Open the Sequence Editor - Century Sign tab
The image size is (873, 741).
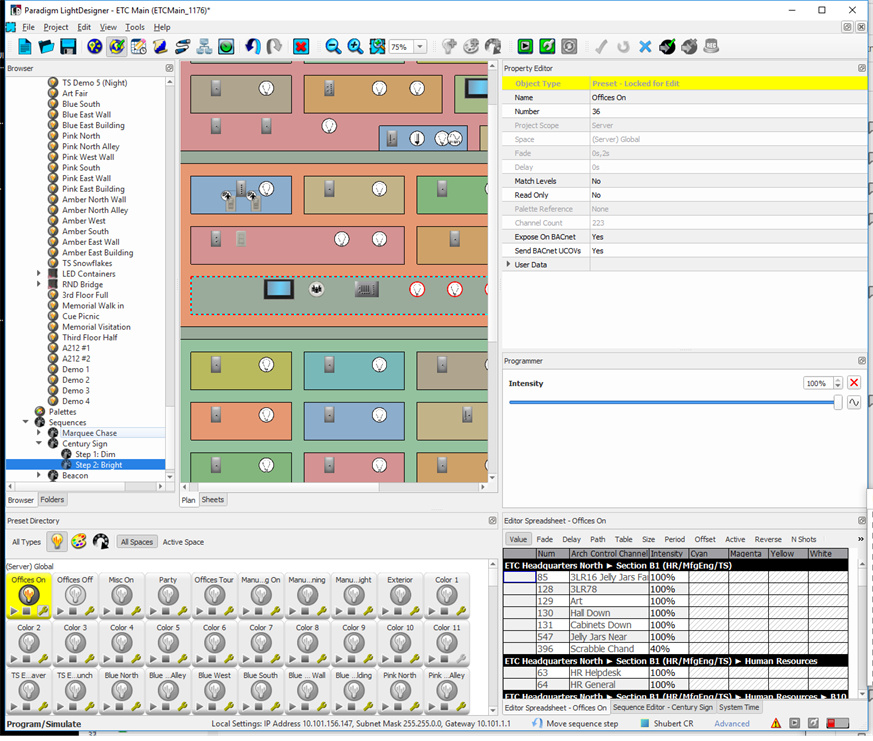coord(663,707)
